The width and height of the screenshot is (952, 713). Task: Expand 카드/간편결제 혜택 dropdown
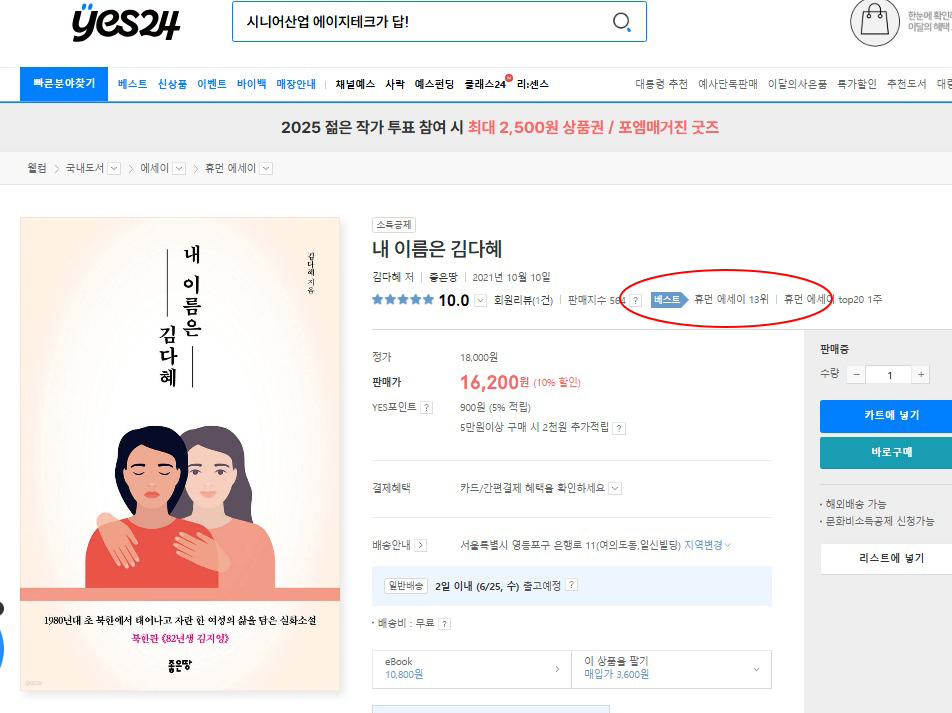pos(615,488)
